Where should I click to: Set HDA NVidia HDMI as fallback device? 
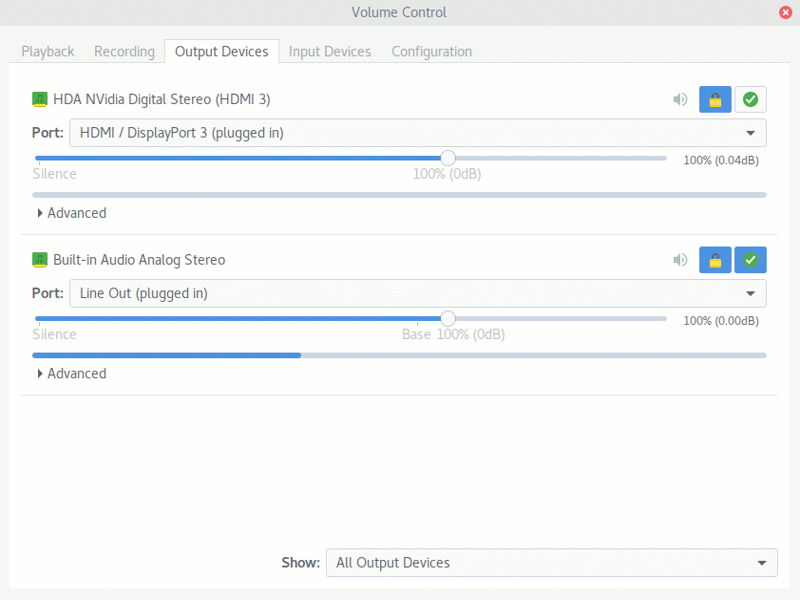(750, 99)
